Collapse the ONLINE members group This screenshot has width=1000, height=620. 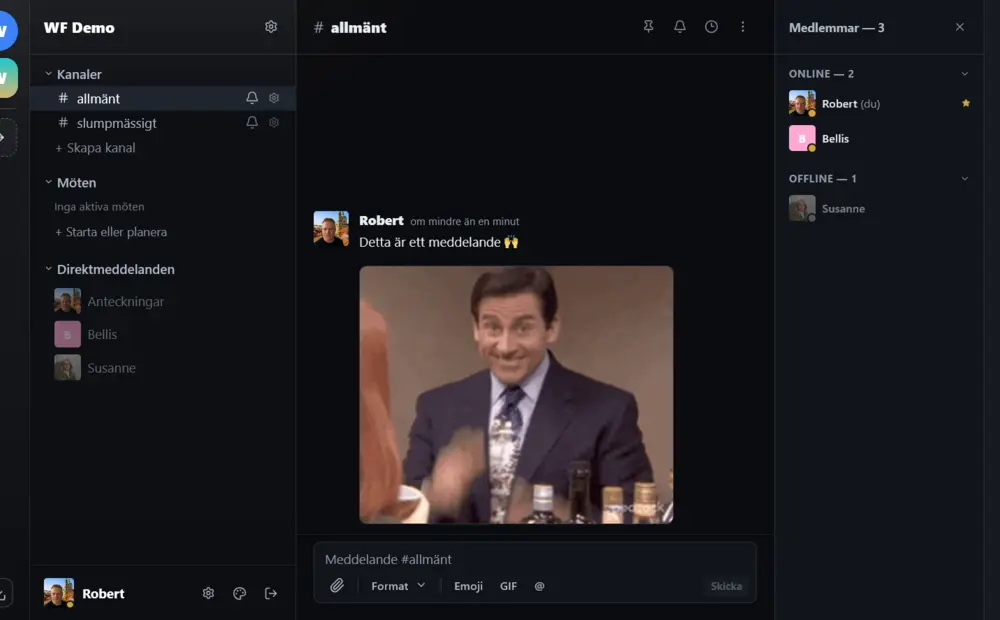click(x=964, y=74)
